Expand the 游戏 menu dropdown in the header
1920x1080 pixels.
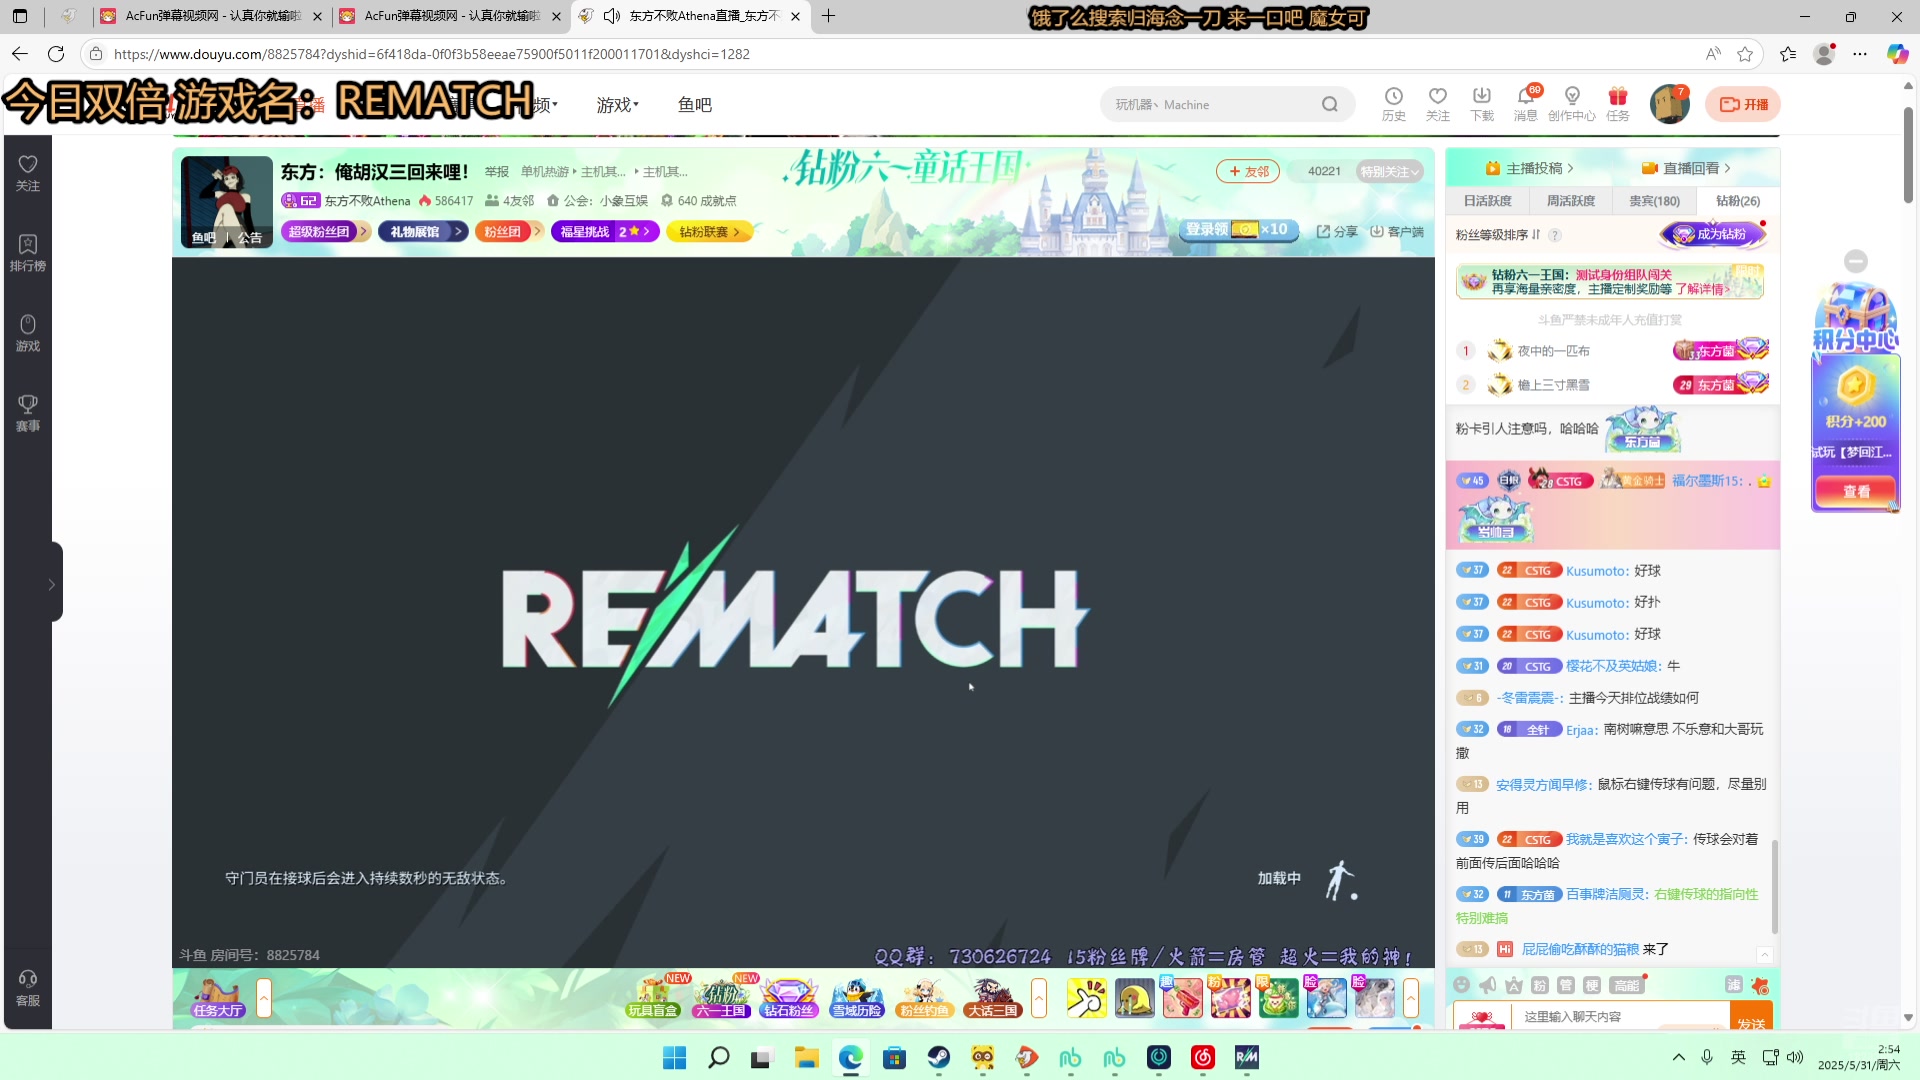pyautogui.click(x=617, y=105)
